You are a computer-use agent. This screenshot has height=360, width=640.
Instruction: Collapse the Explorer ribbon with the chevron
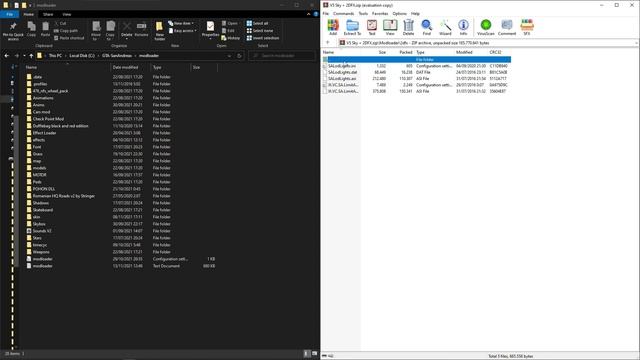pyautogui.click(x=308, y=14)
